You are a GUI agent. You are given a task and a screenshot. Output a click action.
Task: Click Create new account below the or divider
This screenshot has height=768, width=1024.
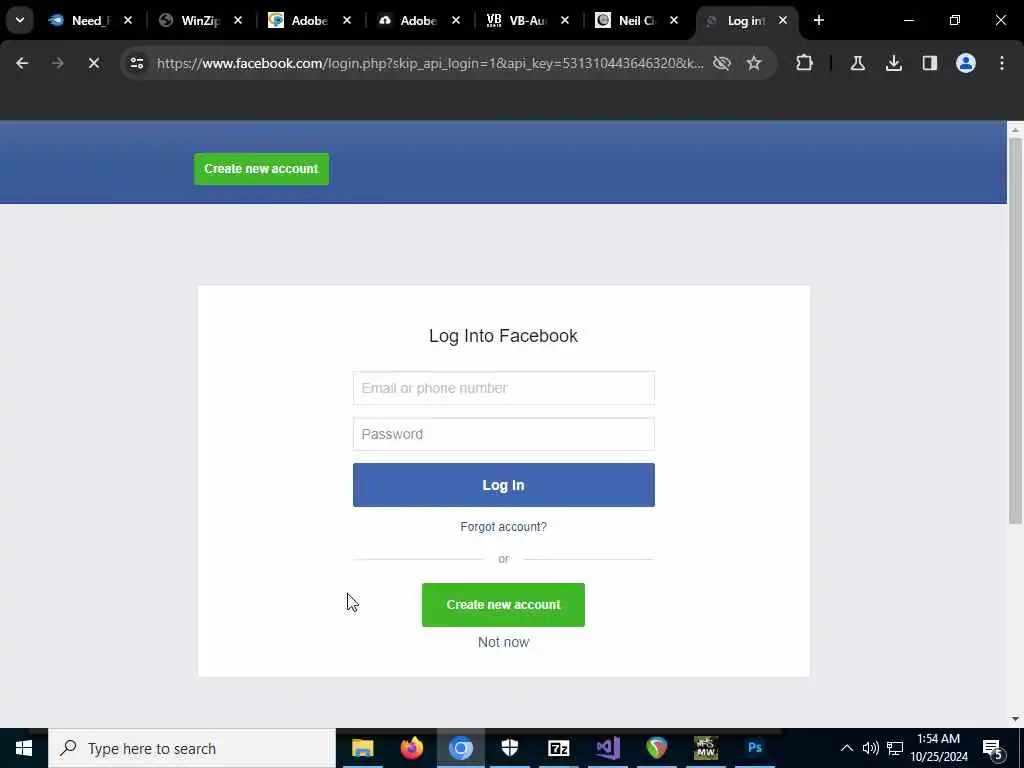504,605
